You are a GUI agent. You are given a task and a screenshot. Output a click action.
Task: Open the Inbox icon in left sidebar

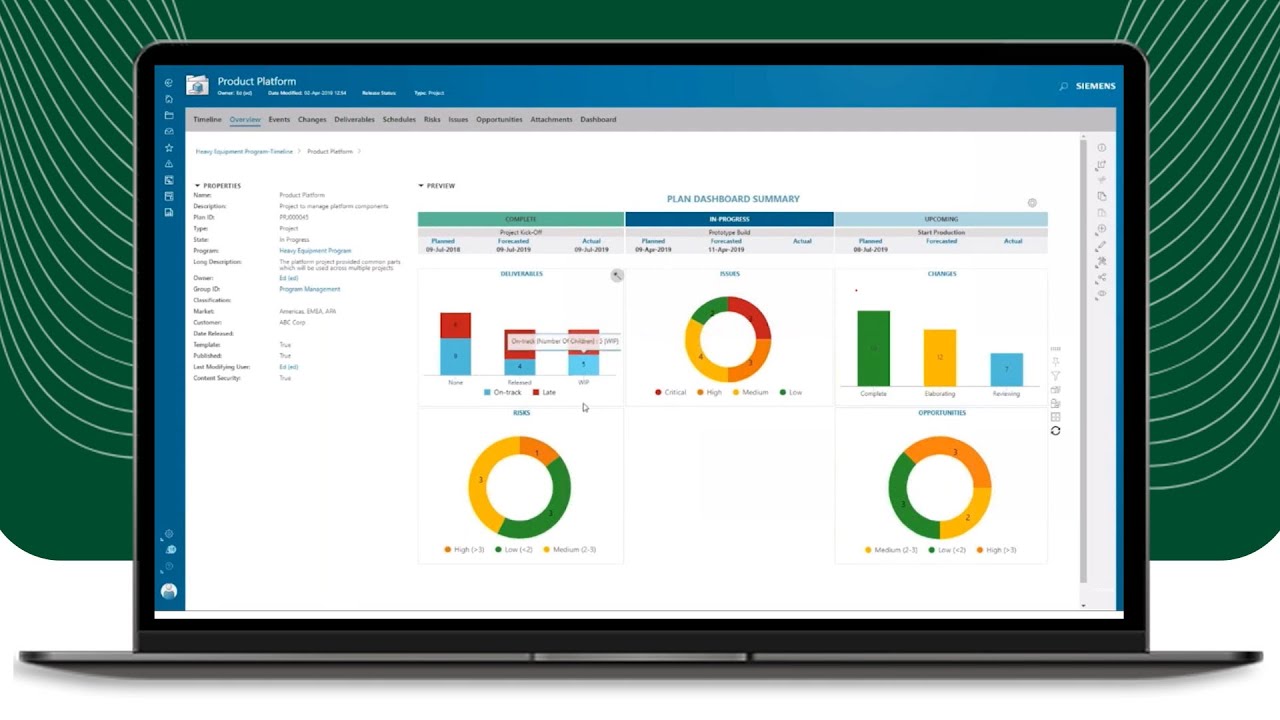pos(169,131)
